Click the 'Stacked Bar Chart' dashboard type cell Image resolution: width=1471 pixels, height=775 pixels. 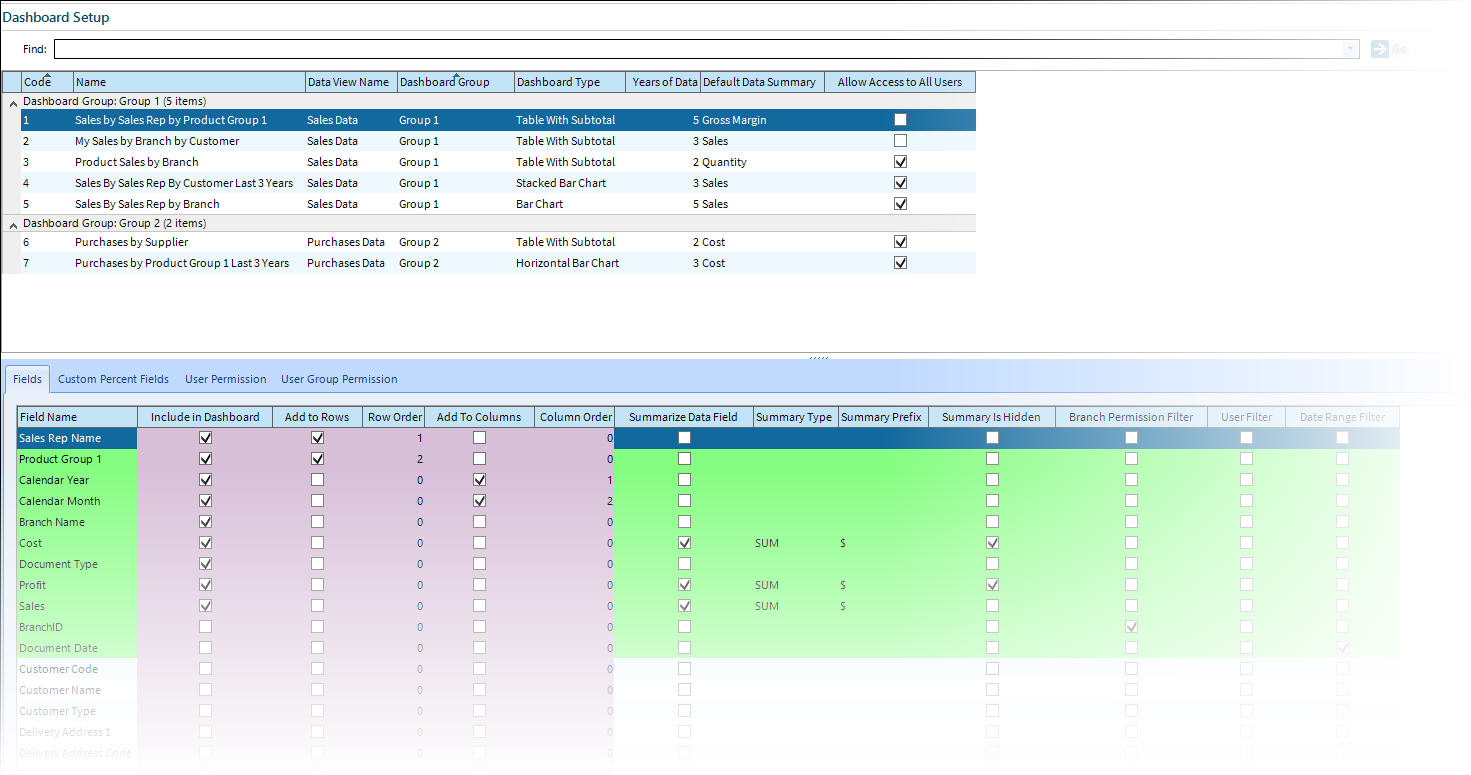coord(569,183)
